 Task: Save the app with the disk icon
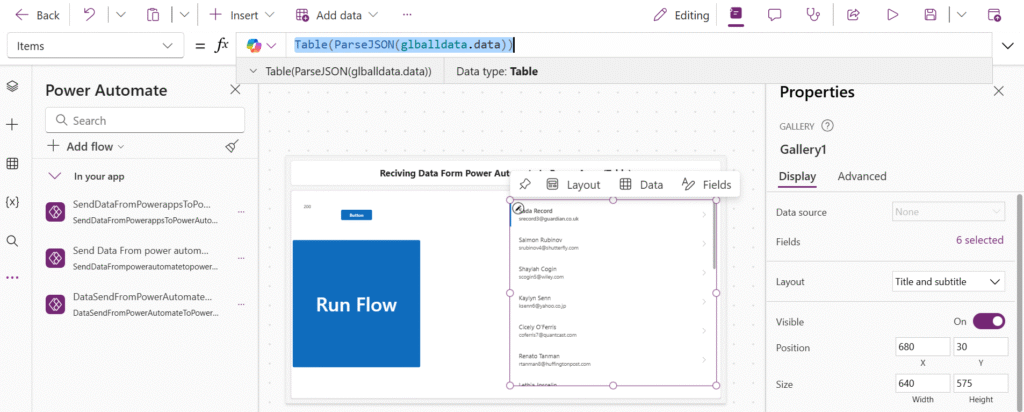point(931,15)
